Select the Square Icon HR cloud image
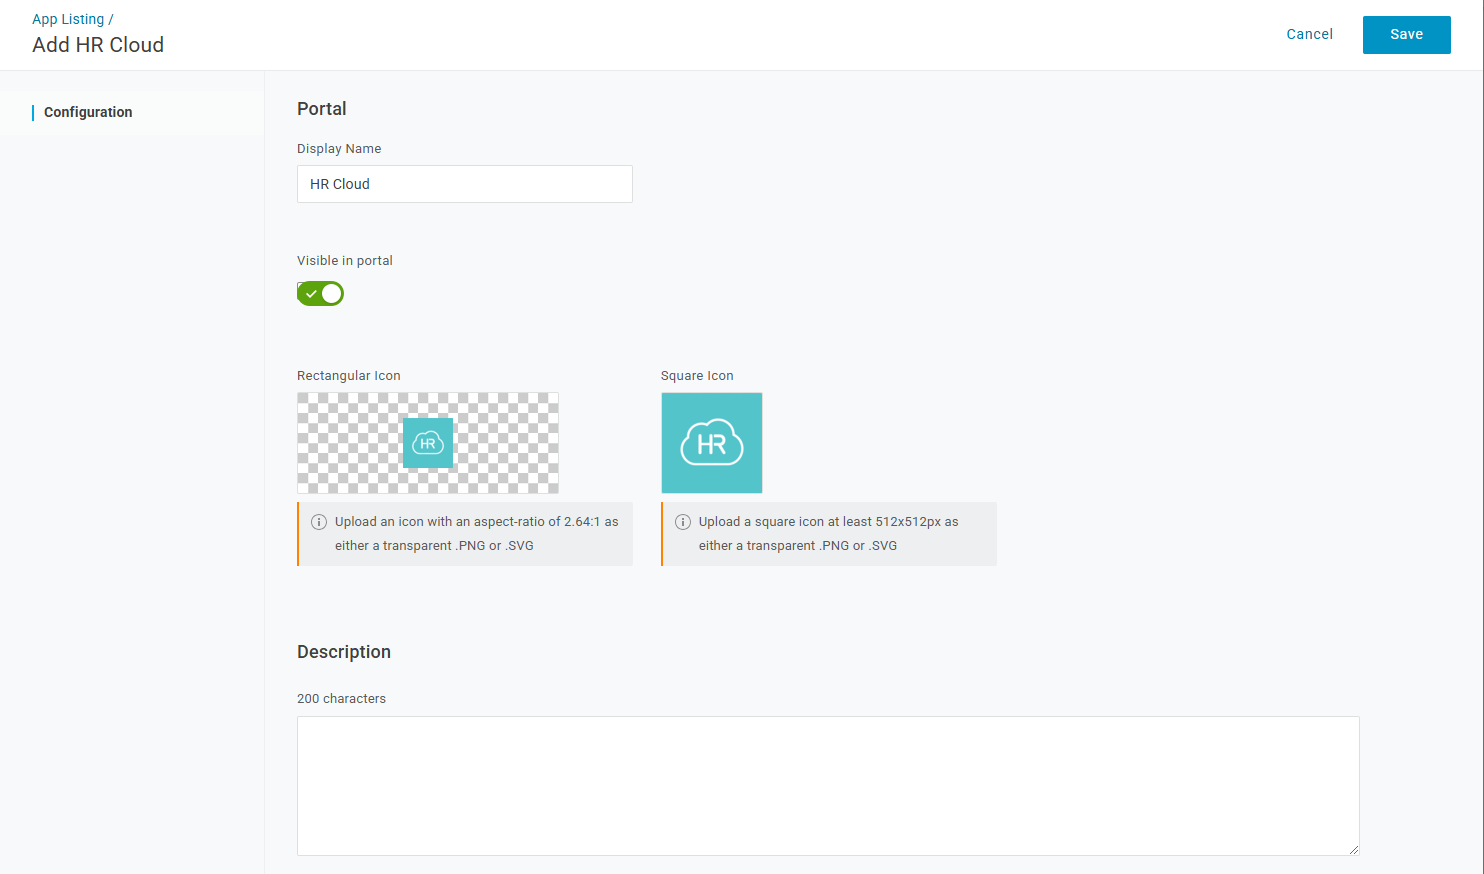This screenshot has height=874, width=1484. pyautogui.click(x=712, y=443)
